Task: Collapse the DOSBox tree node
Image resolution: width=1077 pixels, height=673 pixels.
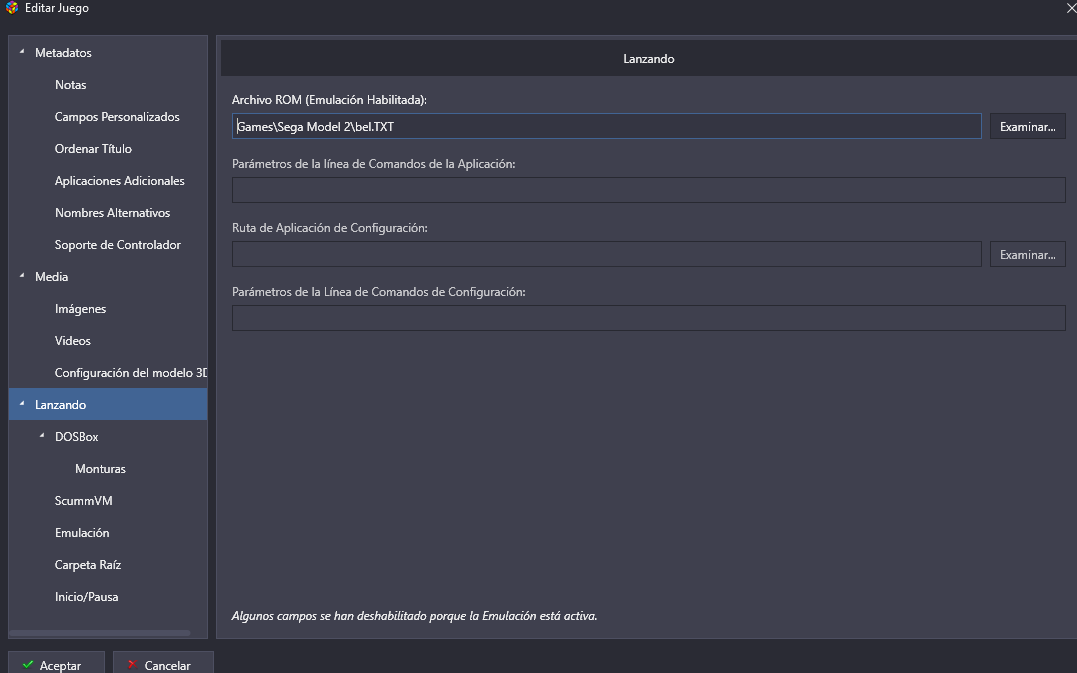Action: (x=42, y=435)
